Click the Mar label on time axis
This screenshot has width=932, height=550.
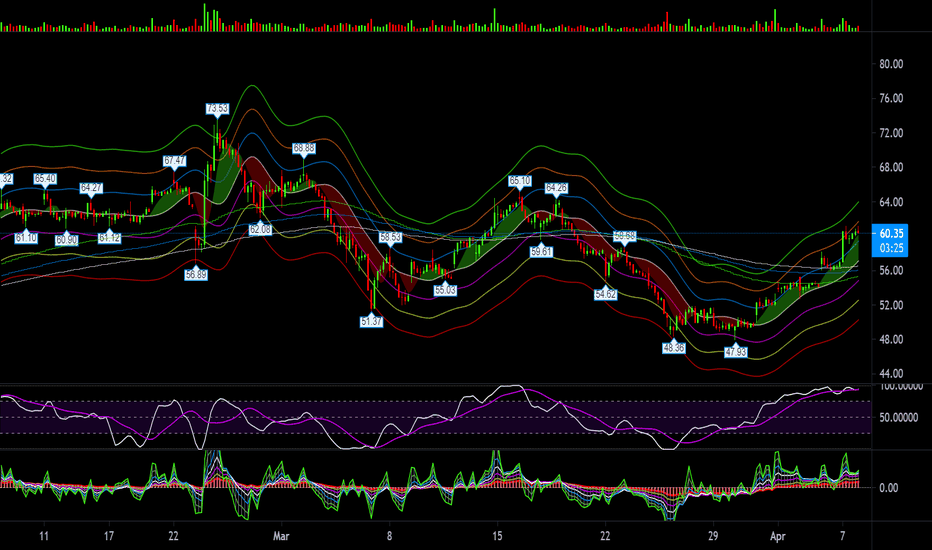tap(281, 536)
